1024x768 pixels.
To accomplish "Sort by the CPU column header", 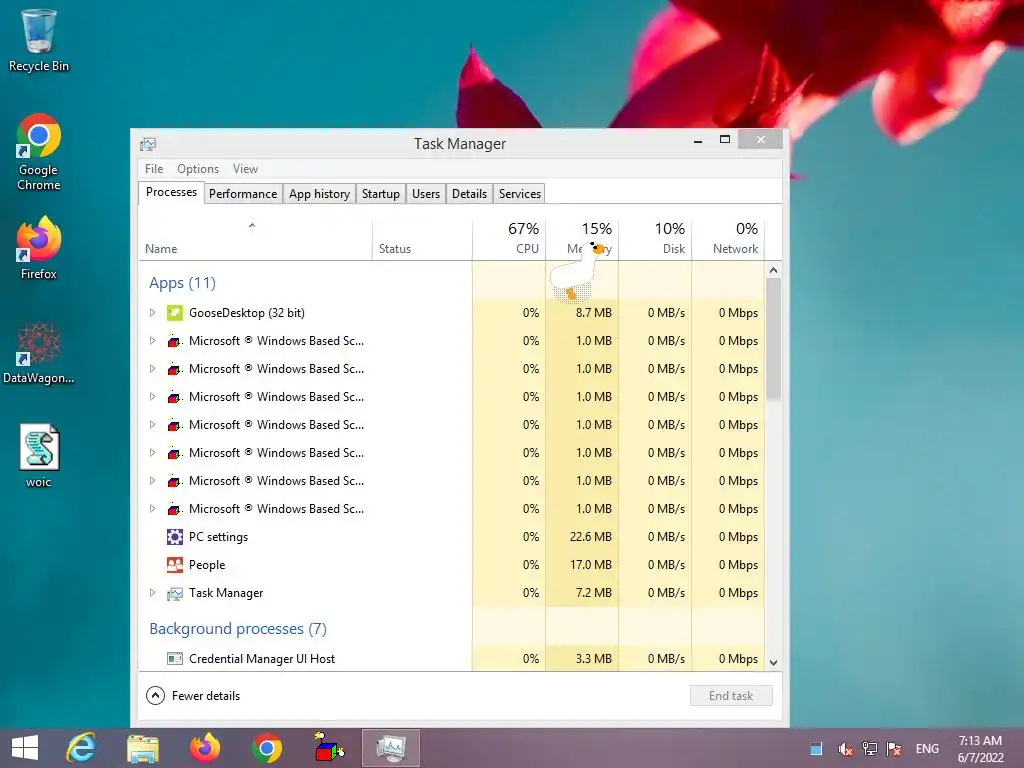I will point(509,238).
